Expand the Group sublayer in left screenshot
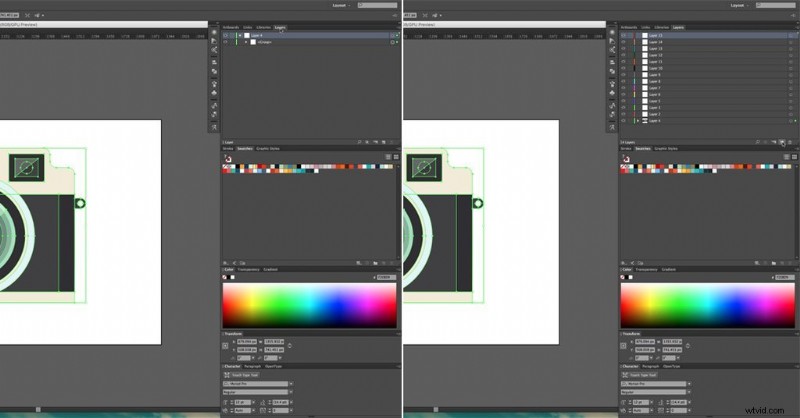Screen dimensions: 800x418 246,42
